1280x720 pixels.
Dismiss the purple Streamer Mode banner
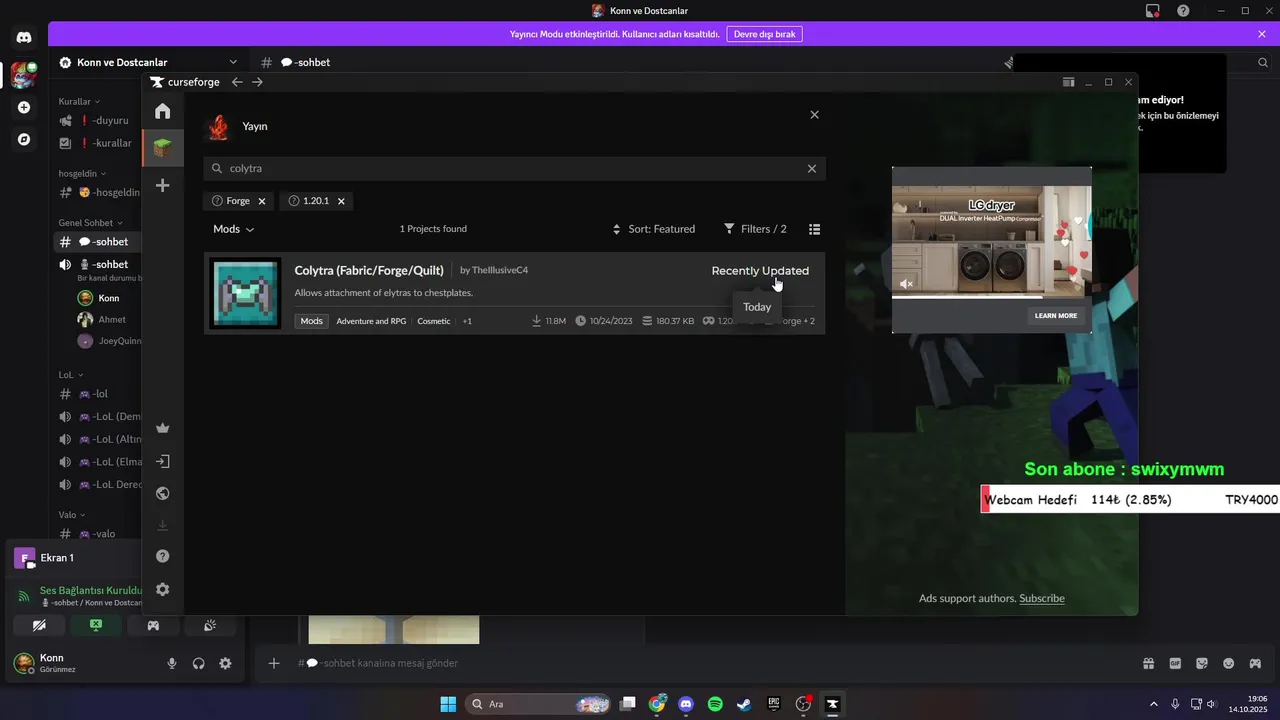point(1262,34)
